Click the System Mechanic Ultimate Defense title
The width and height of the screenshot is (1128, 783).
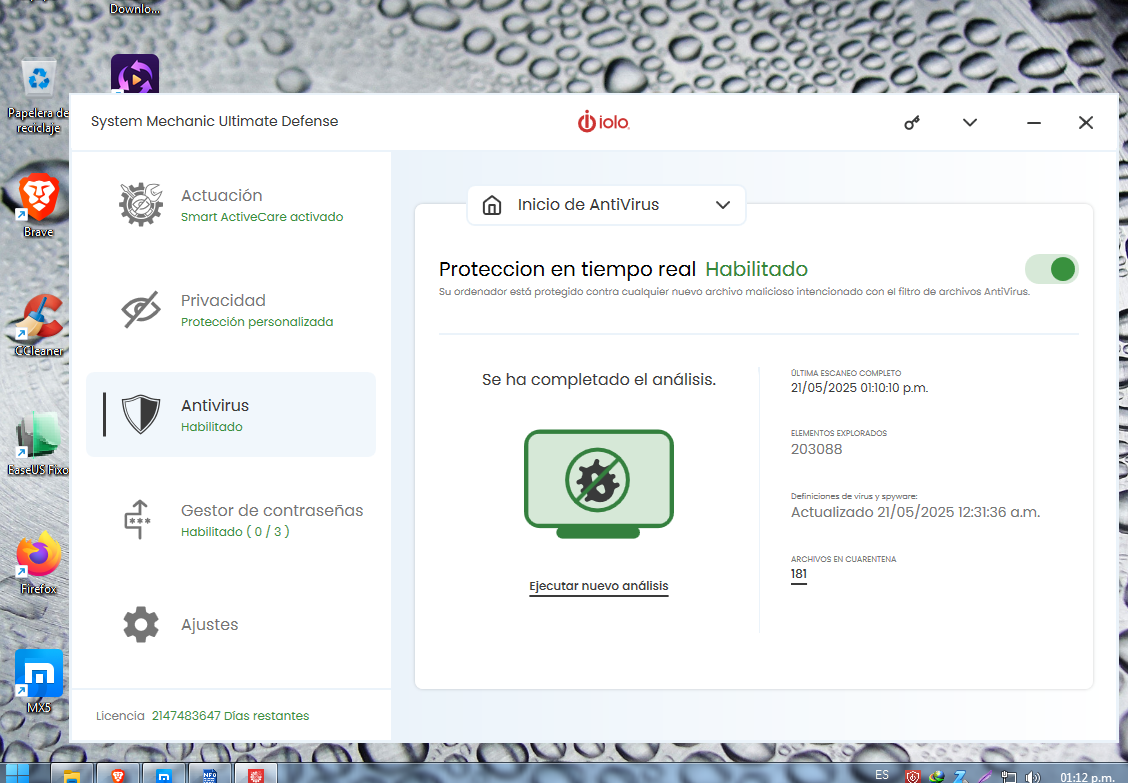(x=214, y=121)
